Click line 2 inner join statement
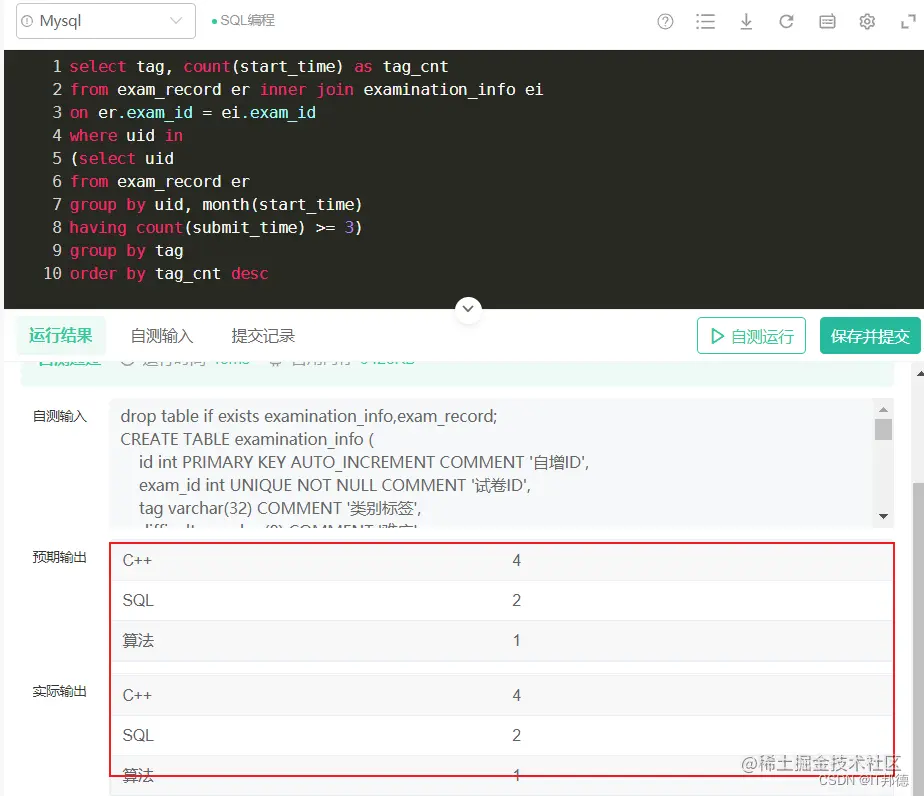Screen dimensions: 924x796 [x=306, y=90]
